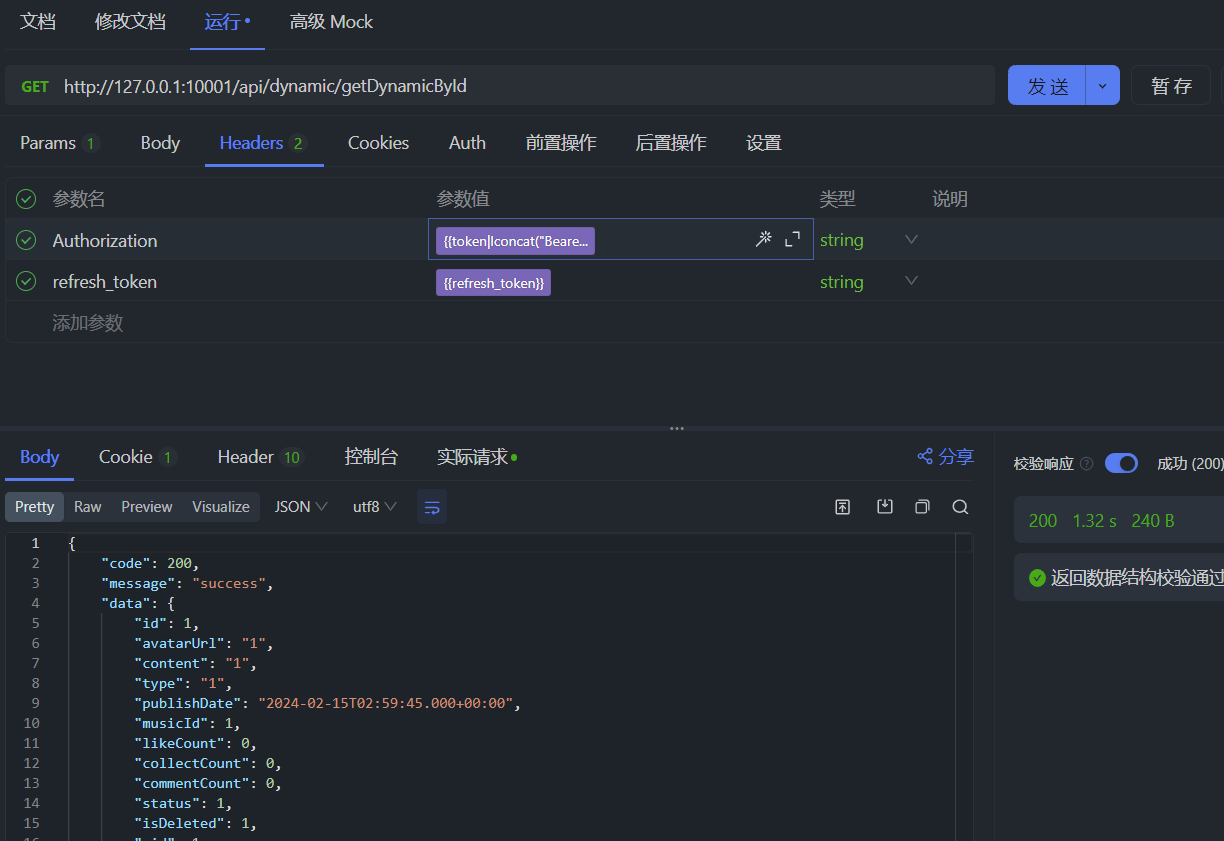Toggle the 校验响应 validation switch
This screenshot has height=841, width=1224.
pos(1121,463)
